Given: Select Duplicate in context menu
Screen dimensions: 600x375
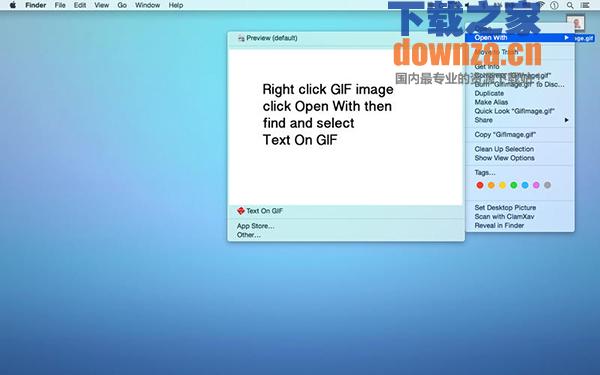Looking at the screenshot, I should click(489, 93).
